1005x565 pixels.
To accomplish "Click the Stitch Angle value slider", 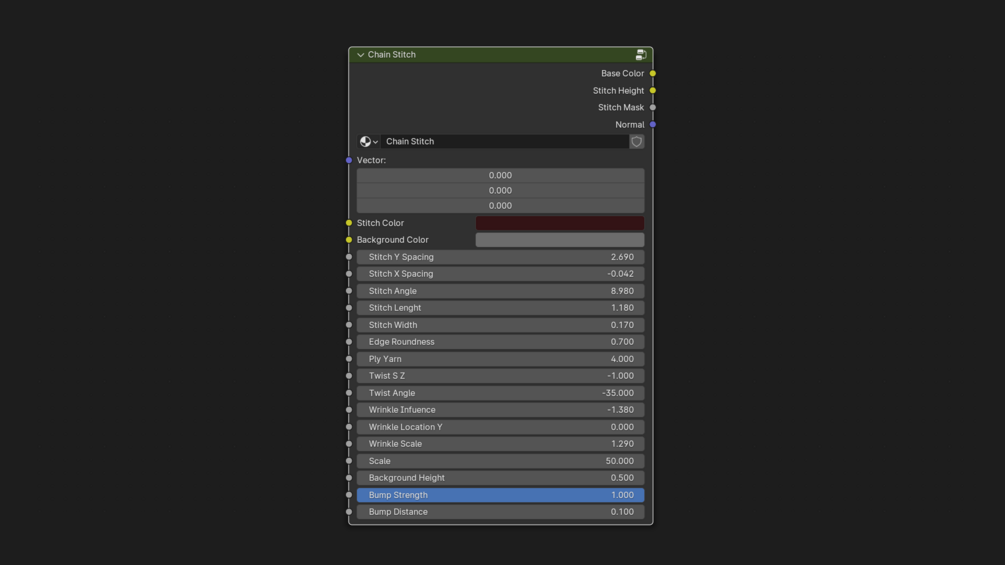I will [500, 291].
